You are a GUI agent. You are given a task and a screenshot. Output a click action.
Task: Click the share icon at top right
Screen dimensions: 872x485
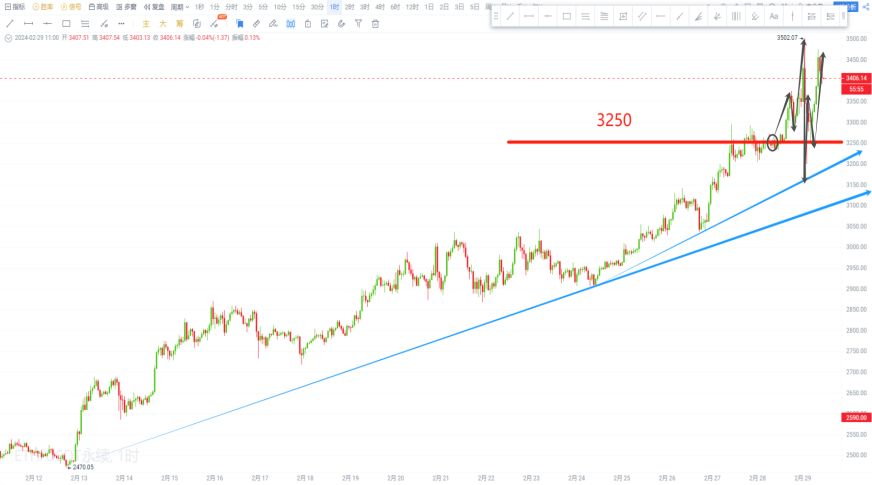tap(865, 7)
